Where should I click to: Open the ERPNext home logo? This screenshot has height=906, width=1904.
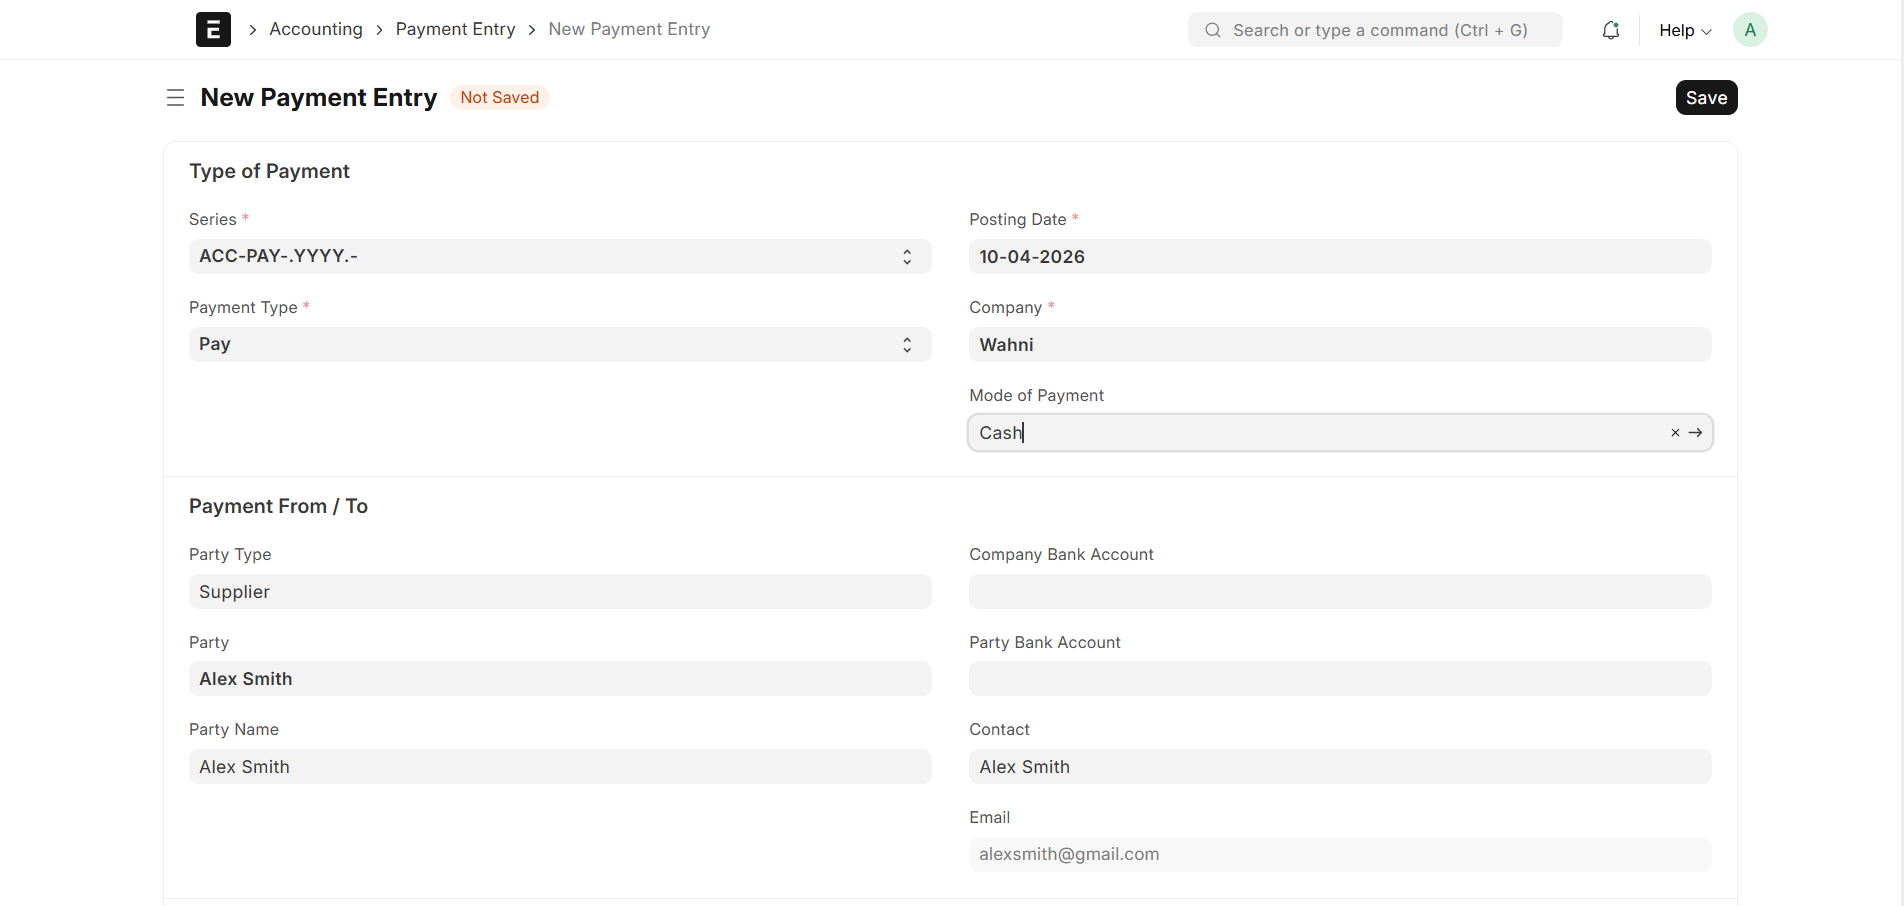[213, 30]
